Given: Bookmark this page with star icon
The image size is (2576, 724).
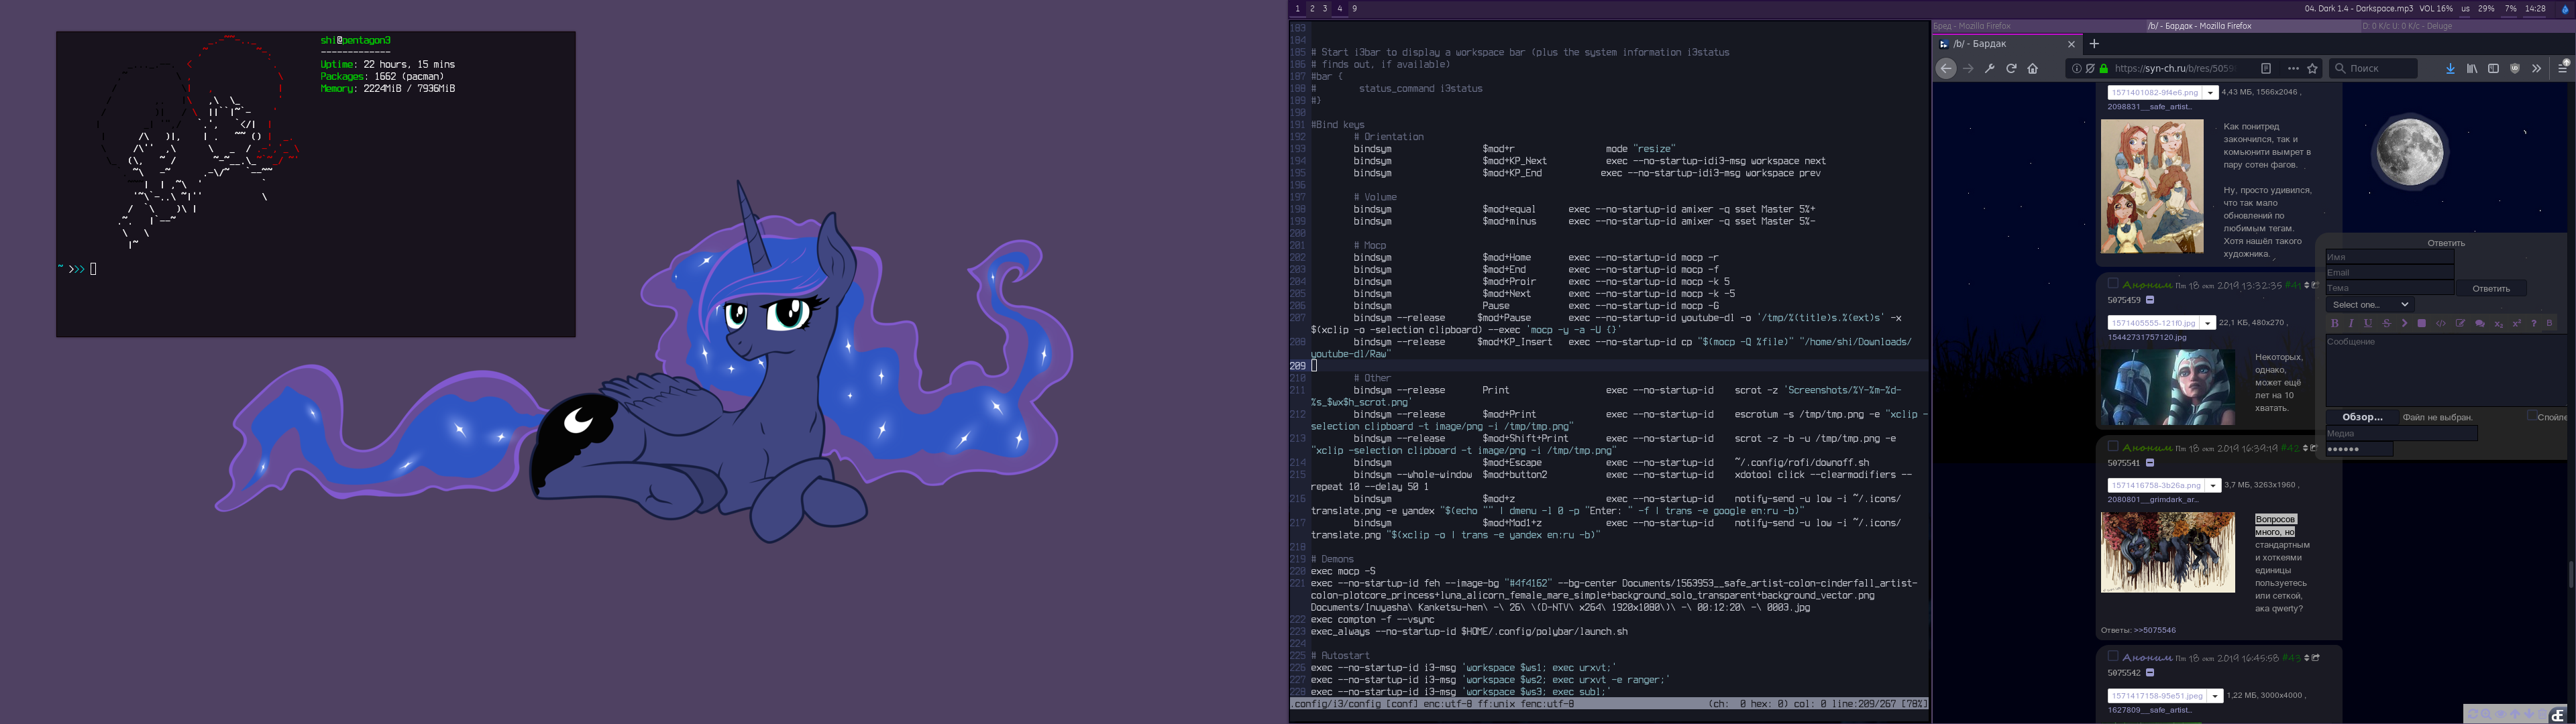Looking at the screenshot, I should (x=2312, y=68).
